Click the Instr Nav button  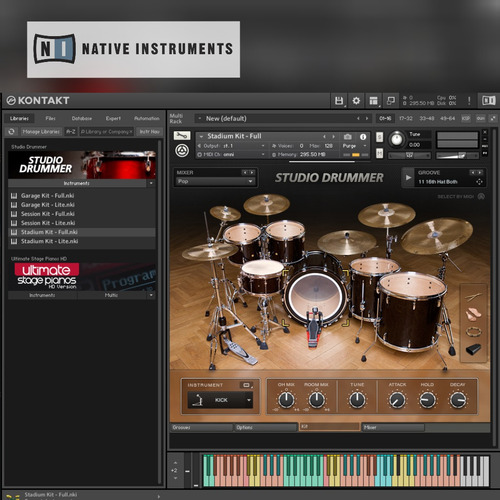click(149, 132)
